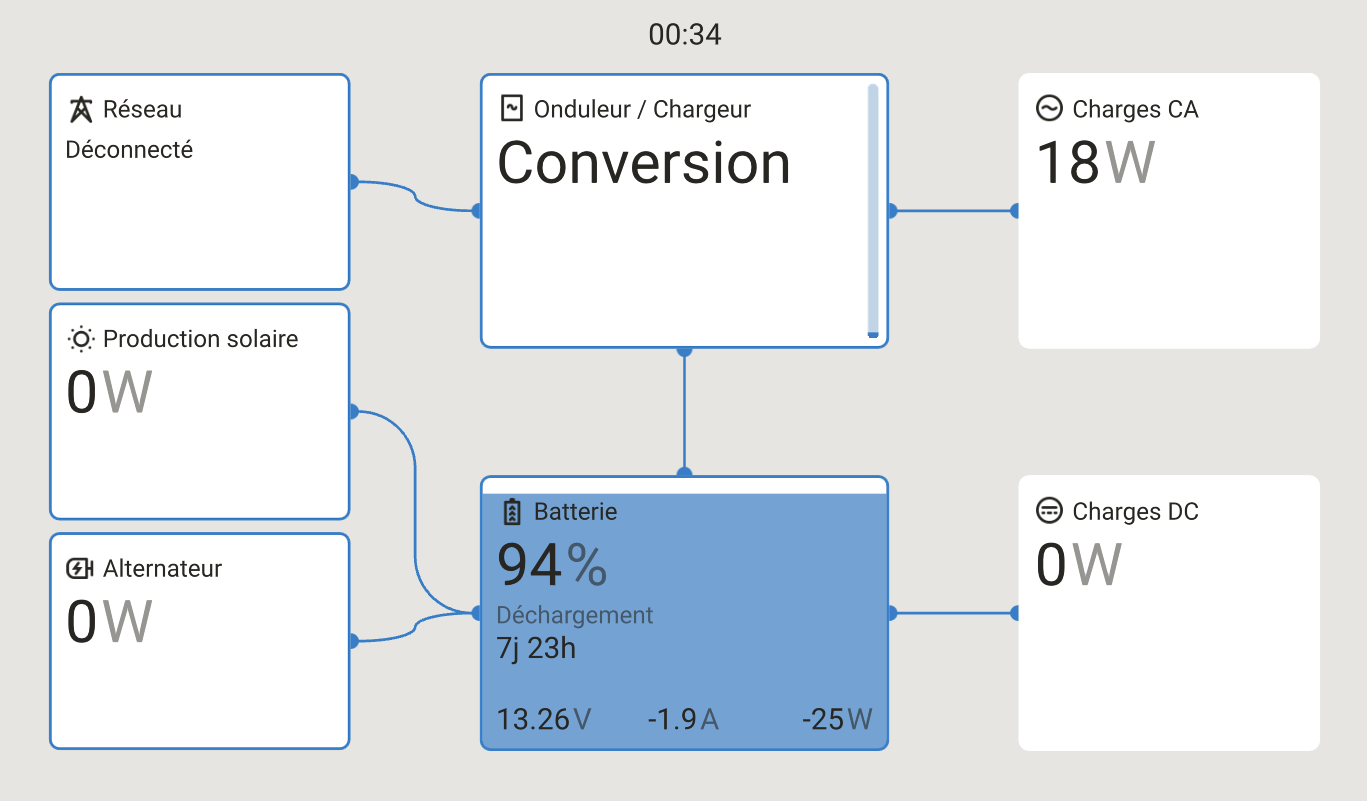This screenshot has height=801, width=1367.
Task: Click the vertical gauge bar in Onduleur card
Action: [x=873, y=211]
